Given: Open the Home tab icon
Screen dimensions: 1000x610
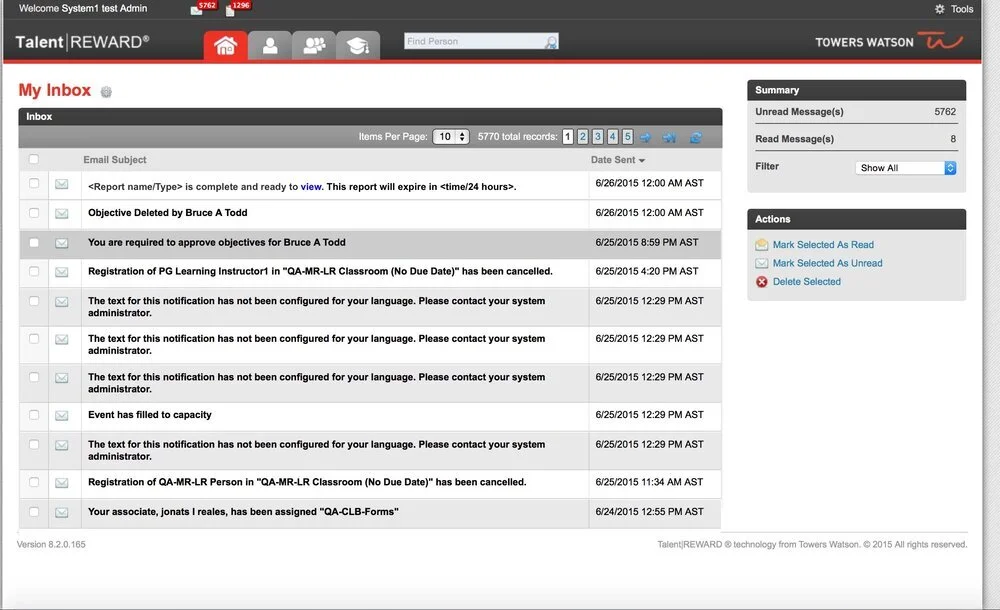Looking at the screenshot, I should [225, 45].
